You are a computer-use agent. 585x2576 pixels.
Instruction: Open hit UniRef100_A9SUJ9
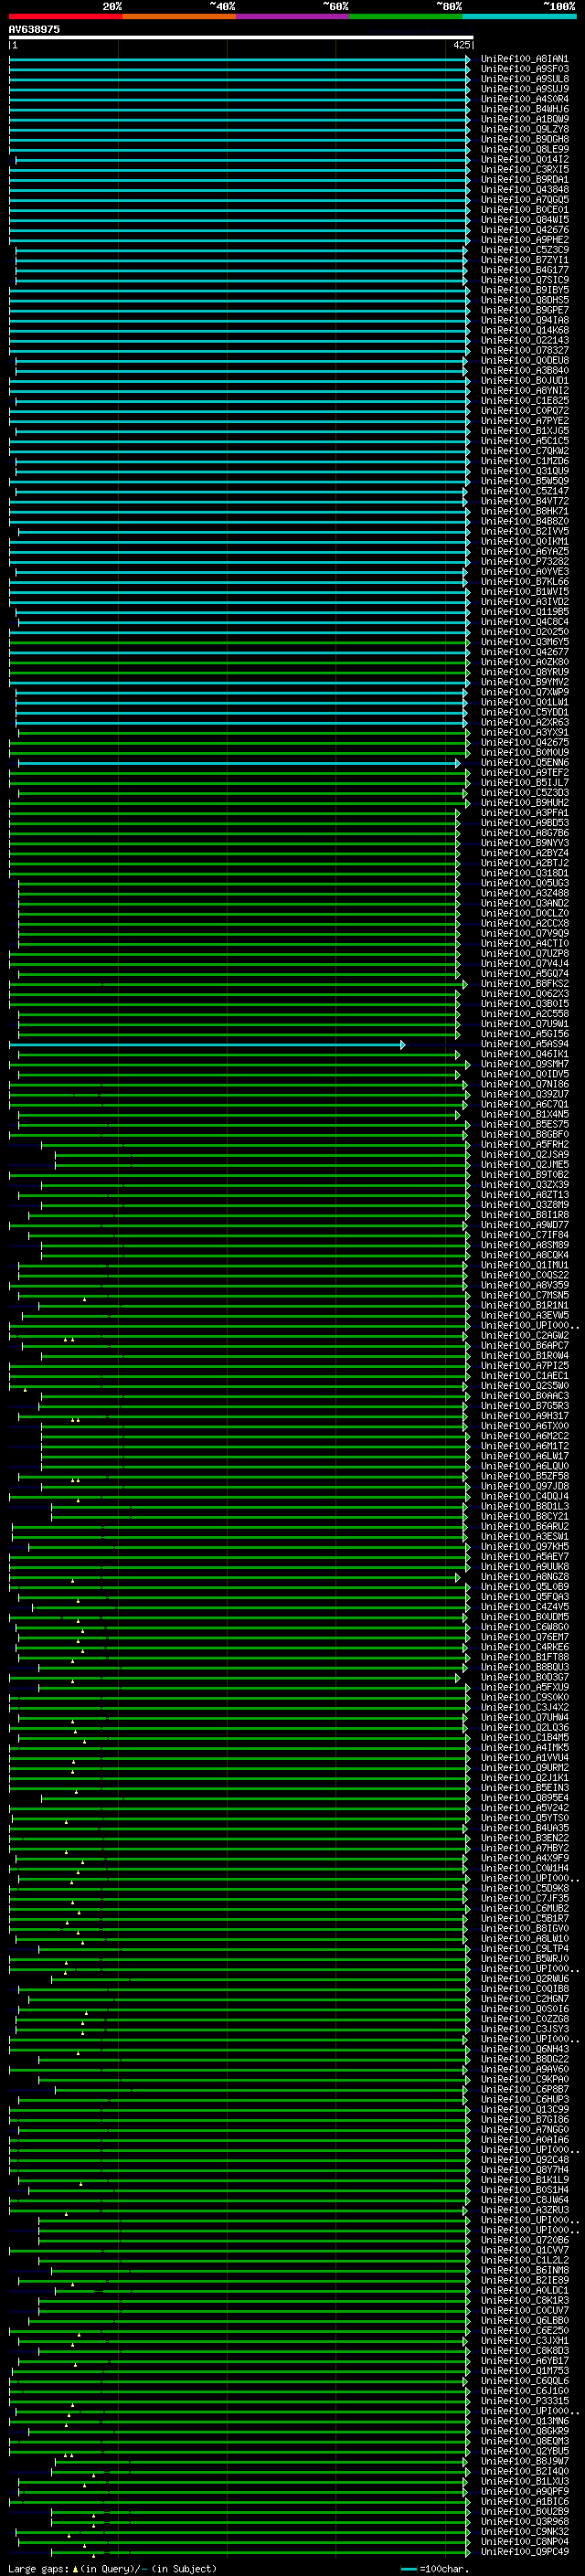click(x=524, y=89)
